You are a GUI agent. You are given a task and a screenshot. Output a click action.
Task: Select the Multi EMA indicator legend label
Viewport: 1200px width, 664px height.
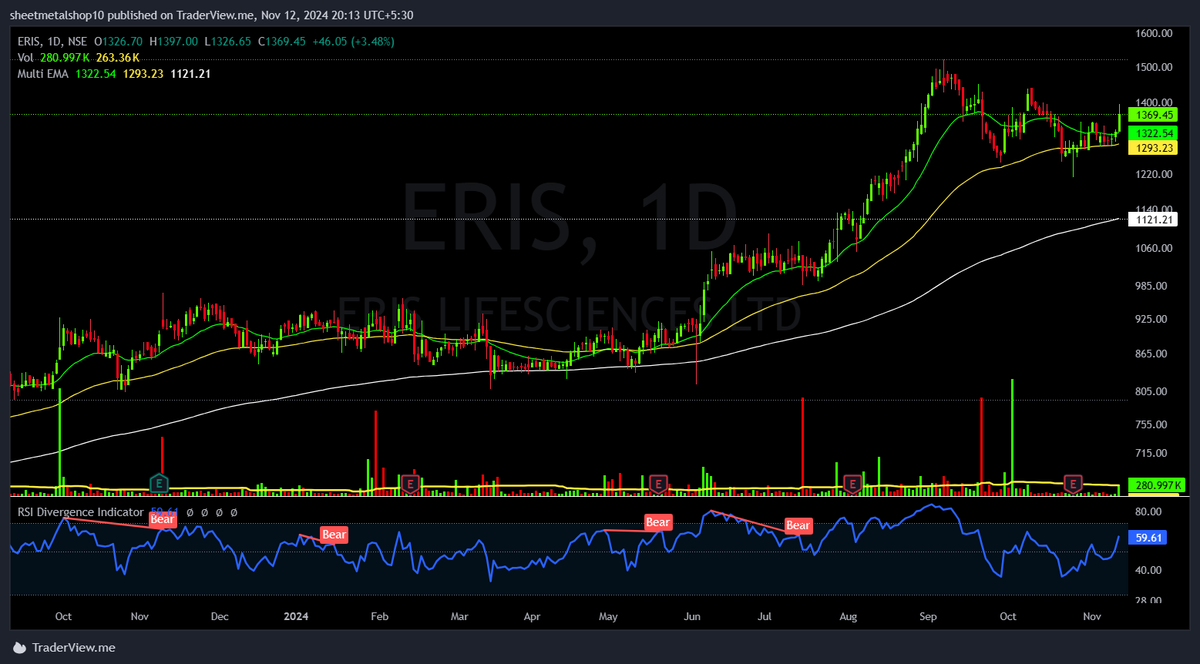[x=45, y=74]
